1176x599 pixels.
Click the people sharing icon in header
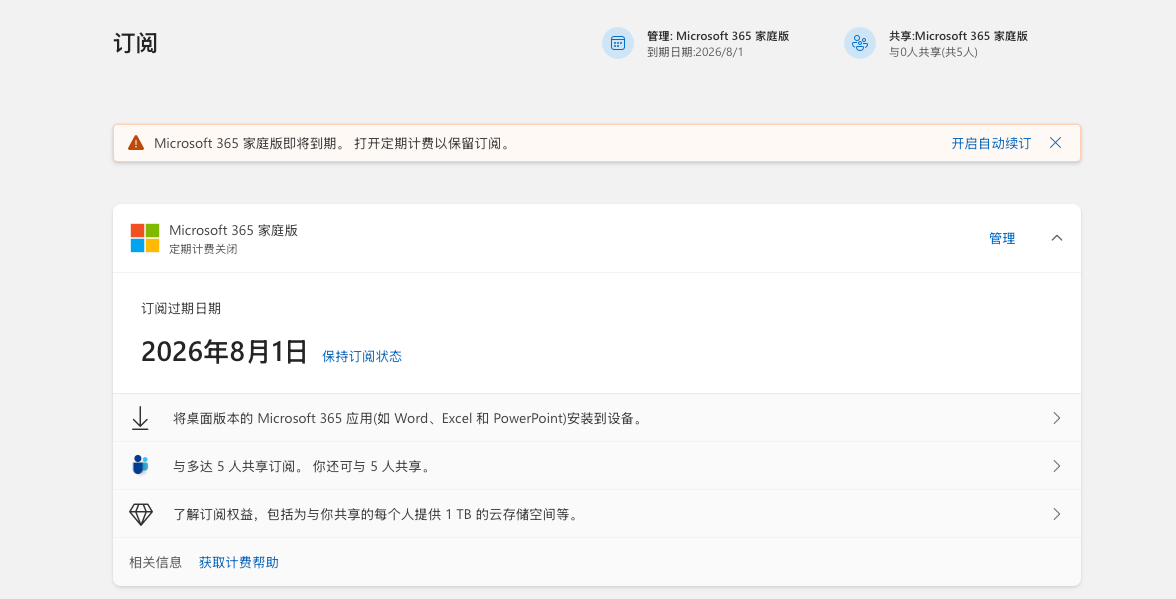coord(860,43)
